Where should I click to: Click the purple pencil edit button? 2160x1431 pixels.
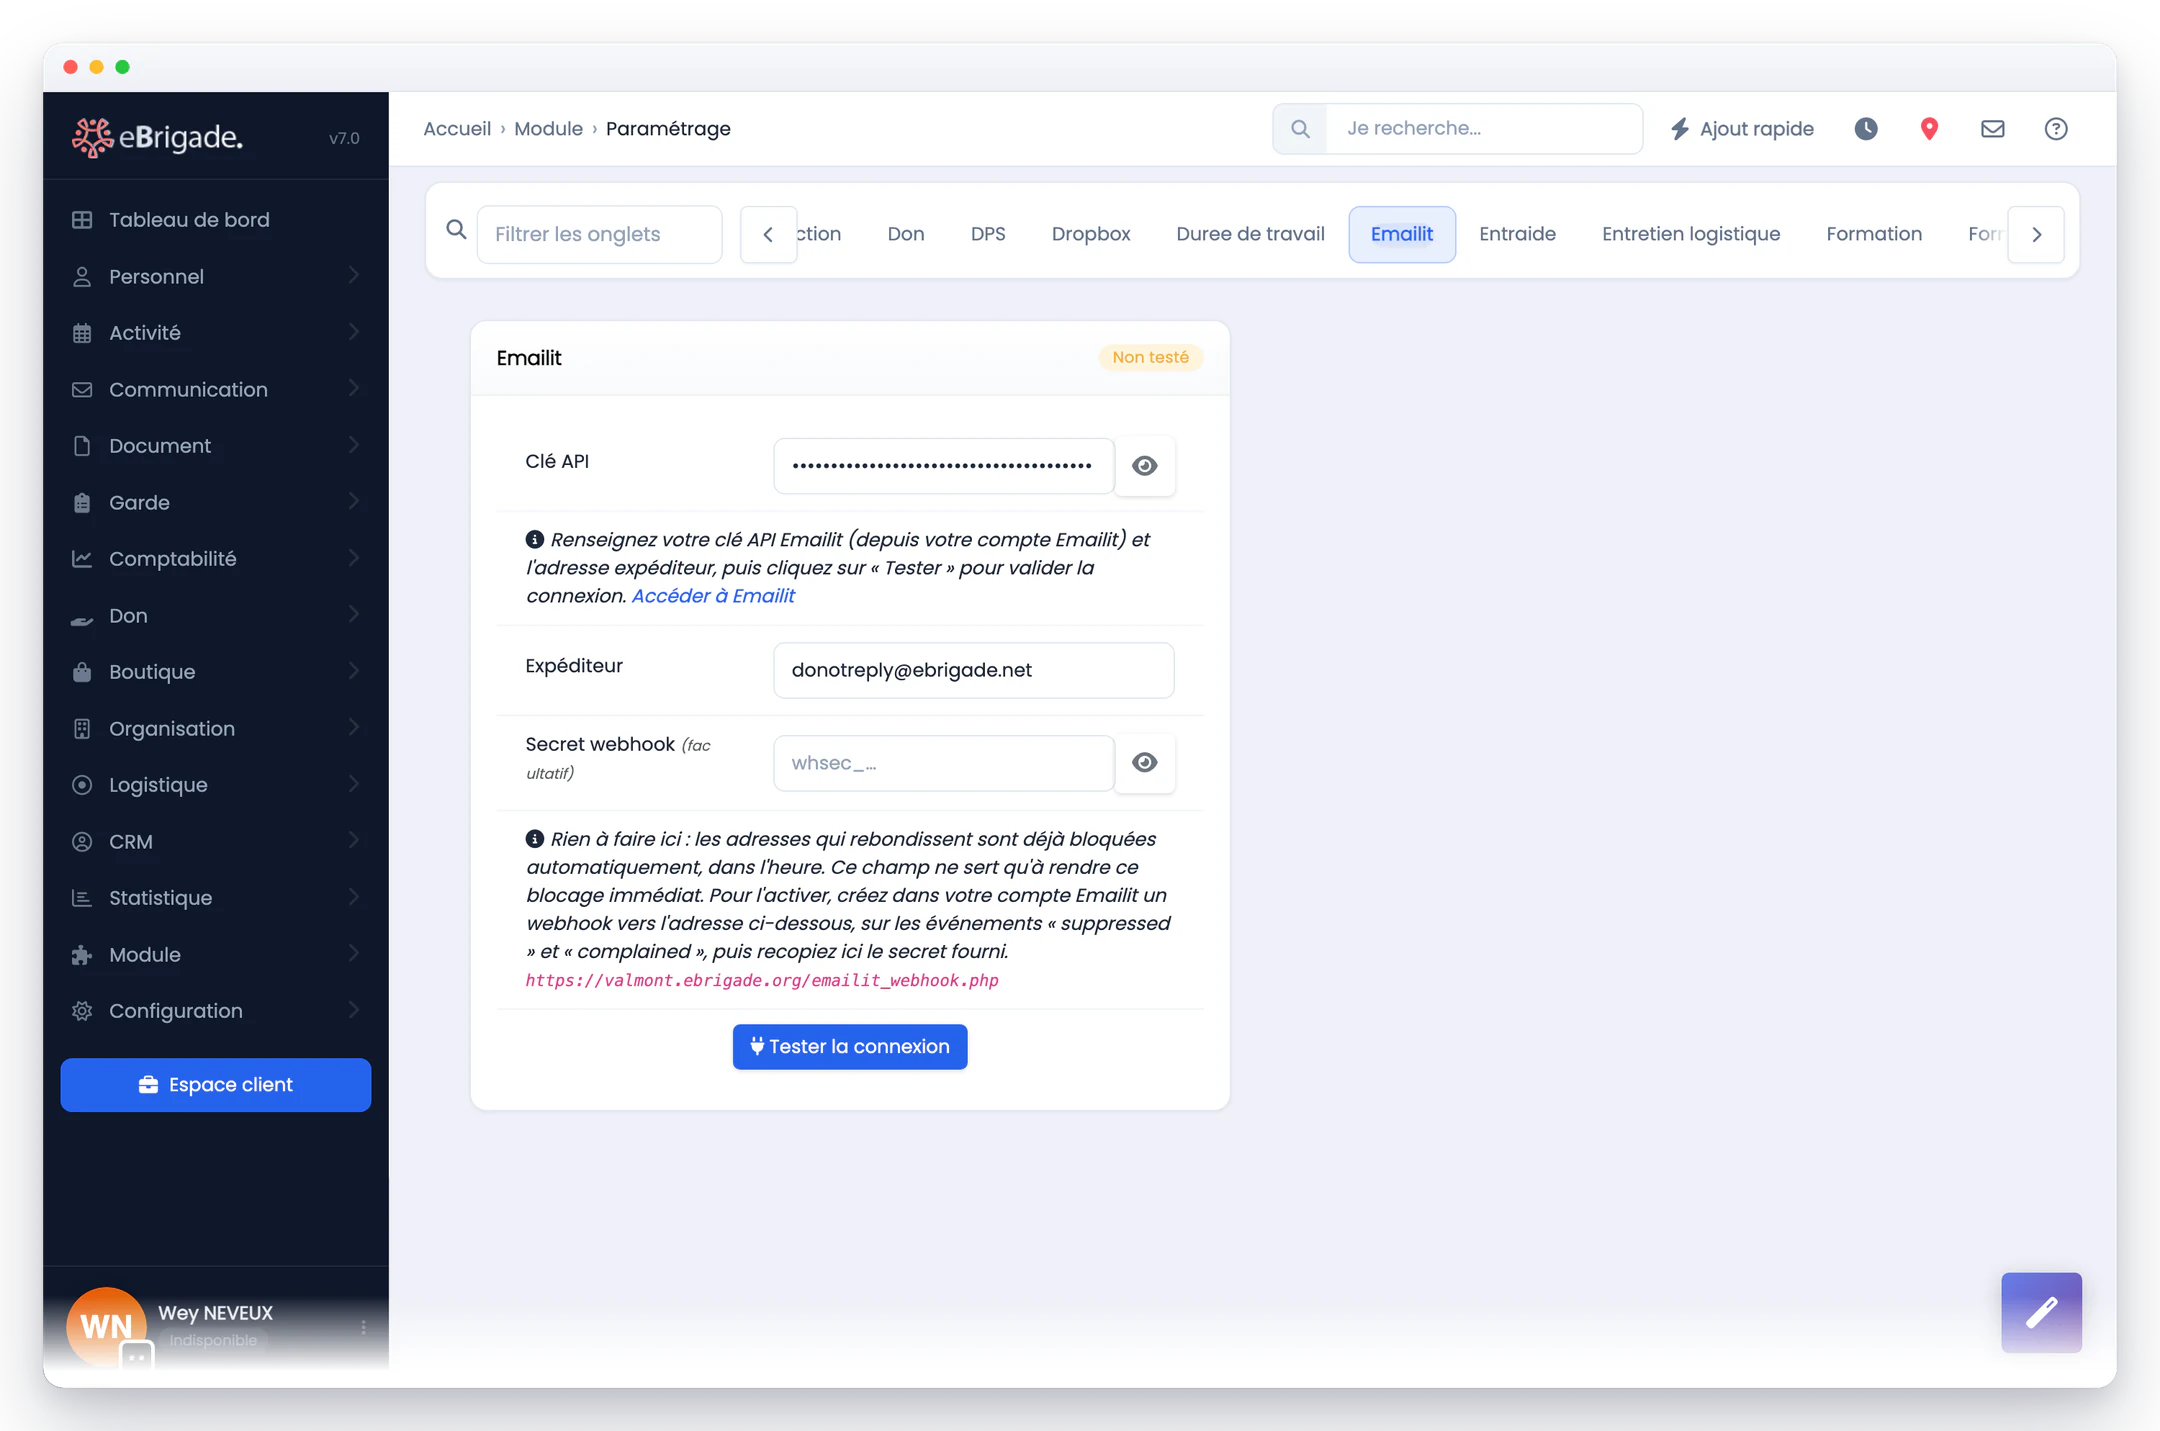click(2041, 1312)
